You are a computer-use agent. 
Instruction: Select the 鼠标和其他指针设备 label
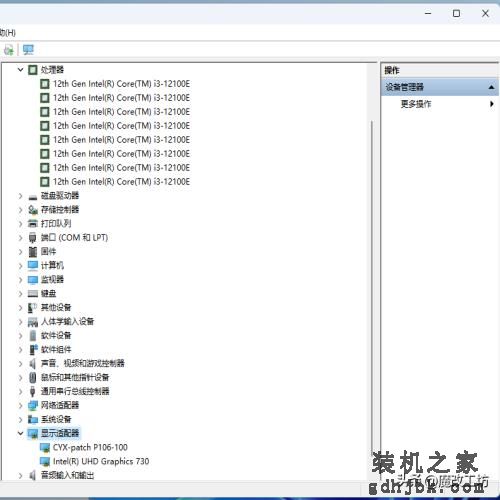[x=75, y=377]
